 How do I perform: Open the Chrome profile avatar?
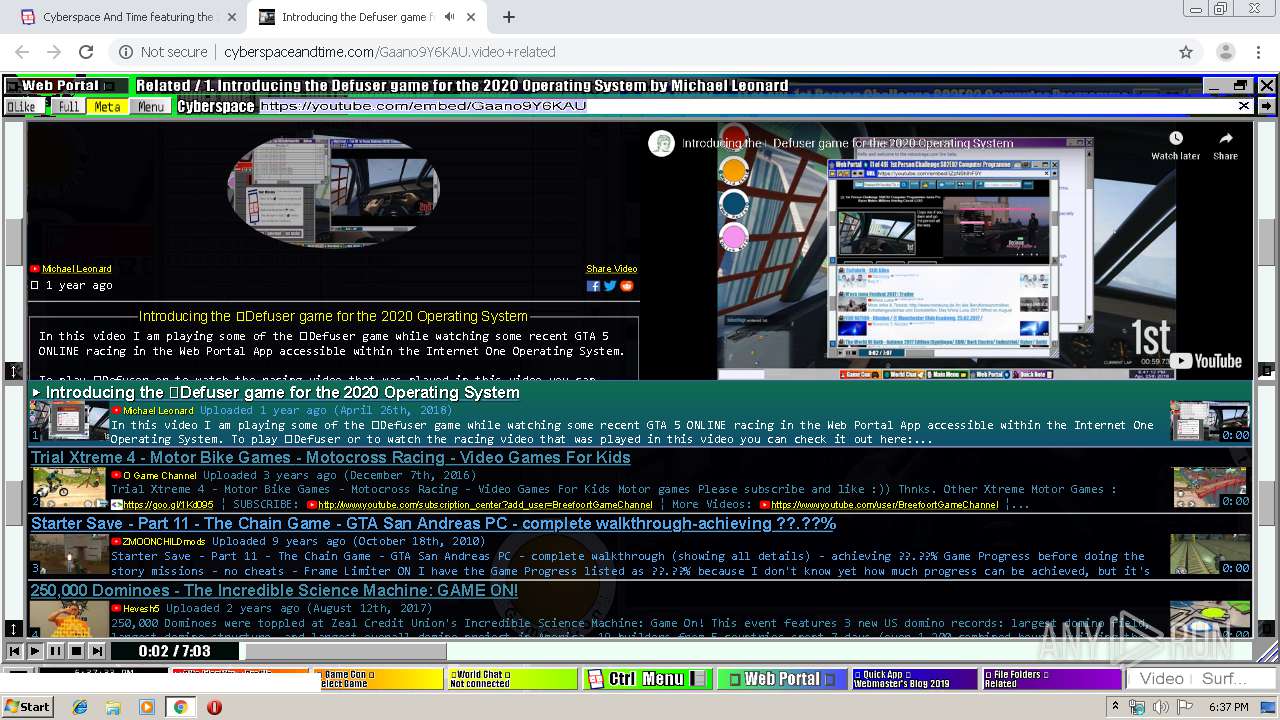click(x=1225, y=52)
